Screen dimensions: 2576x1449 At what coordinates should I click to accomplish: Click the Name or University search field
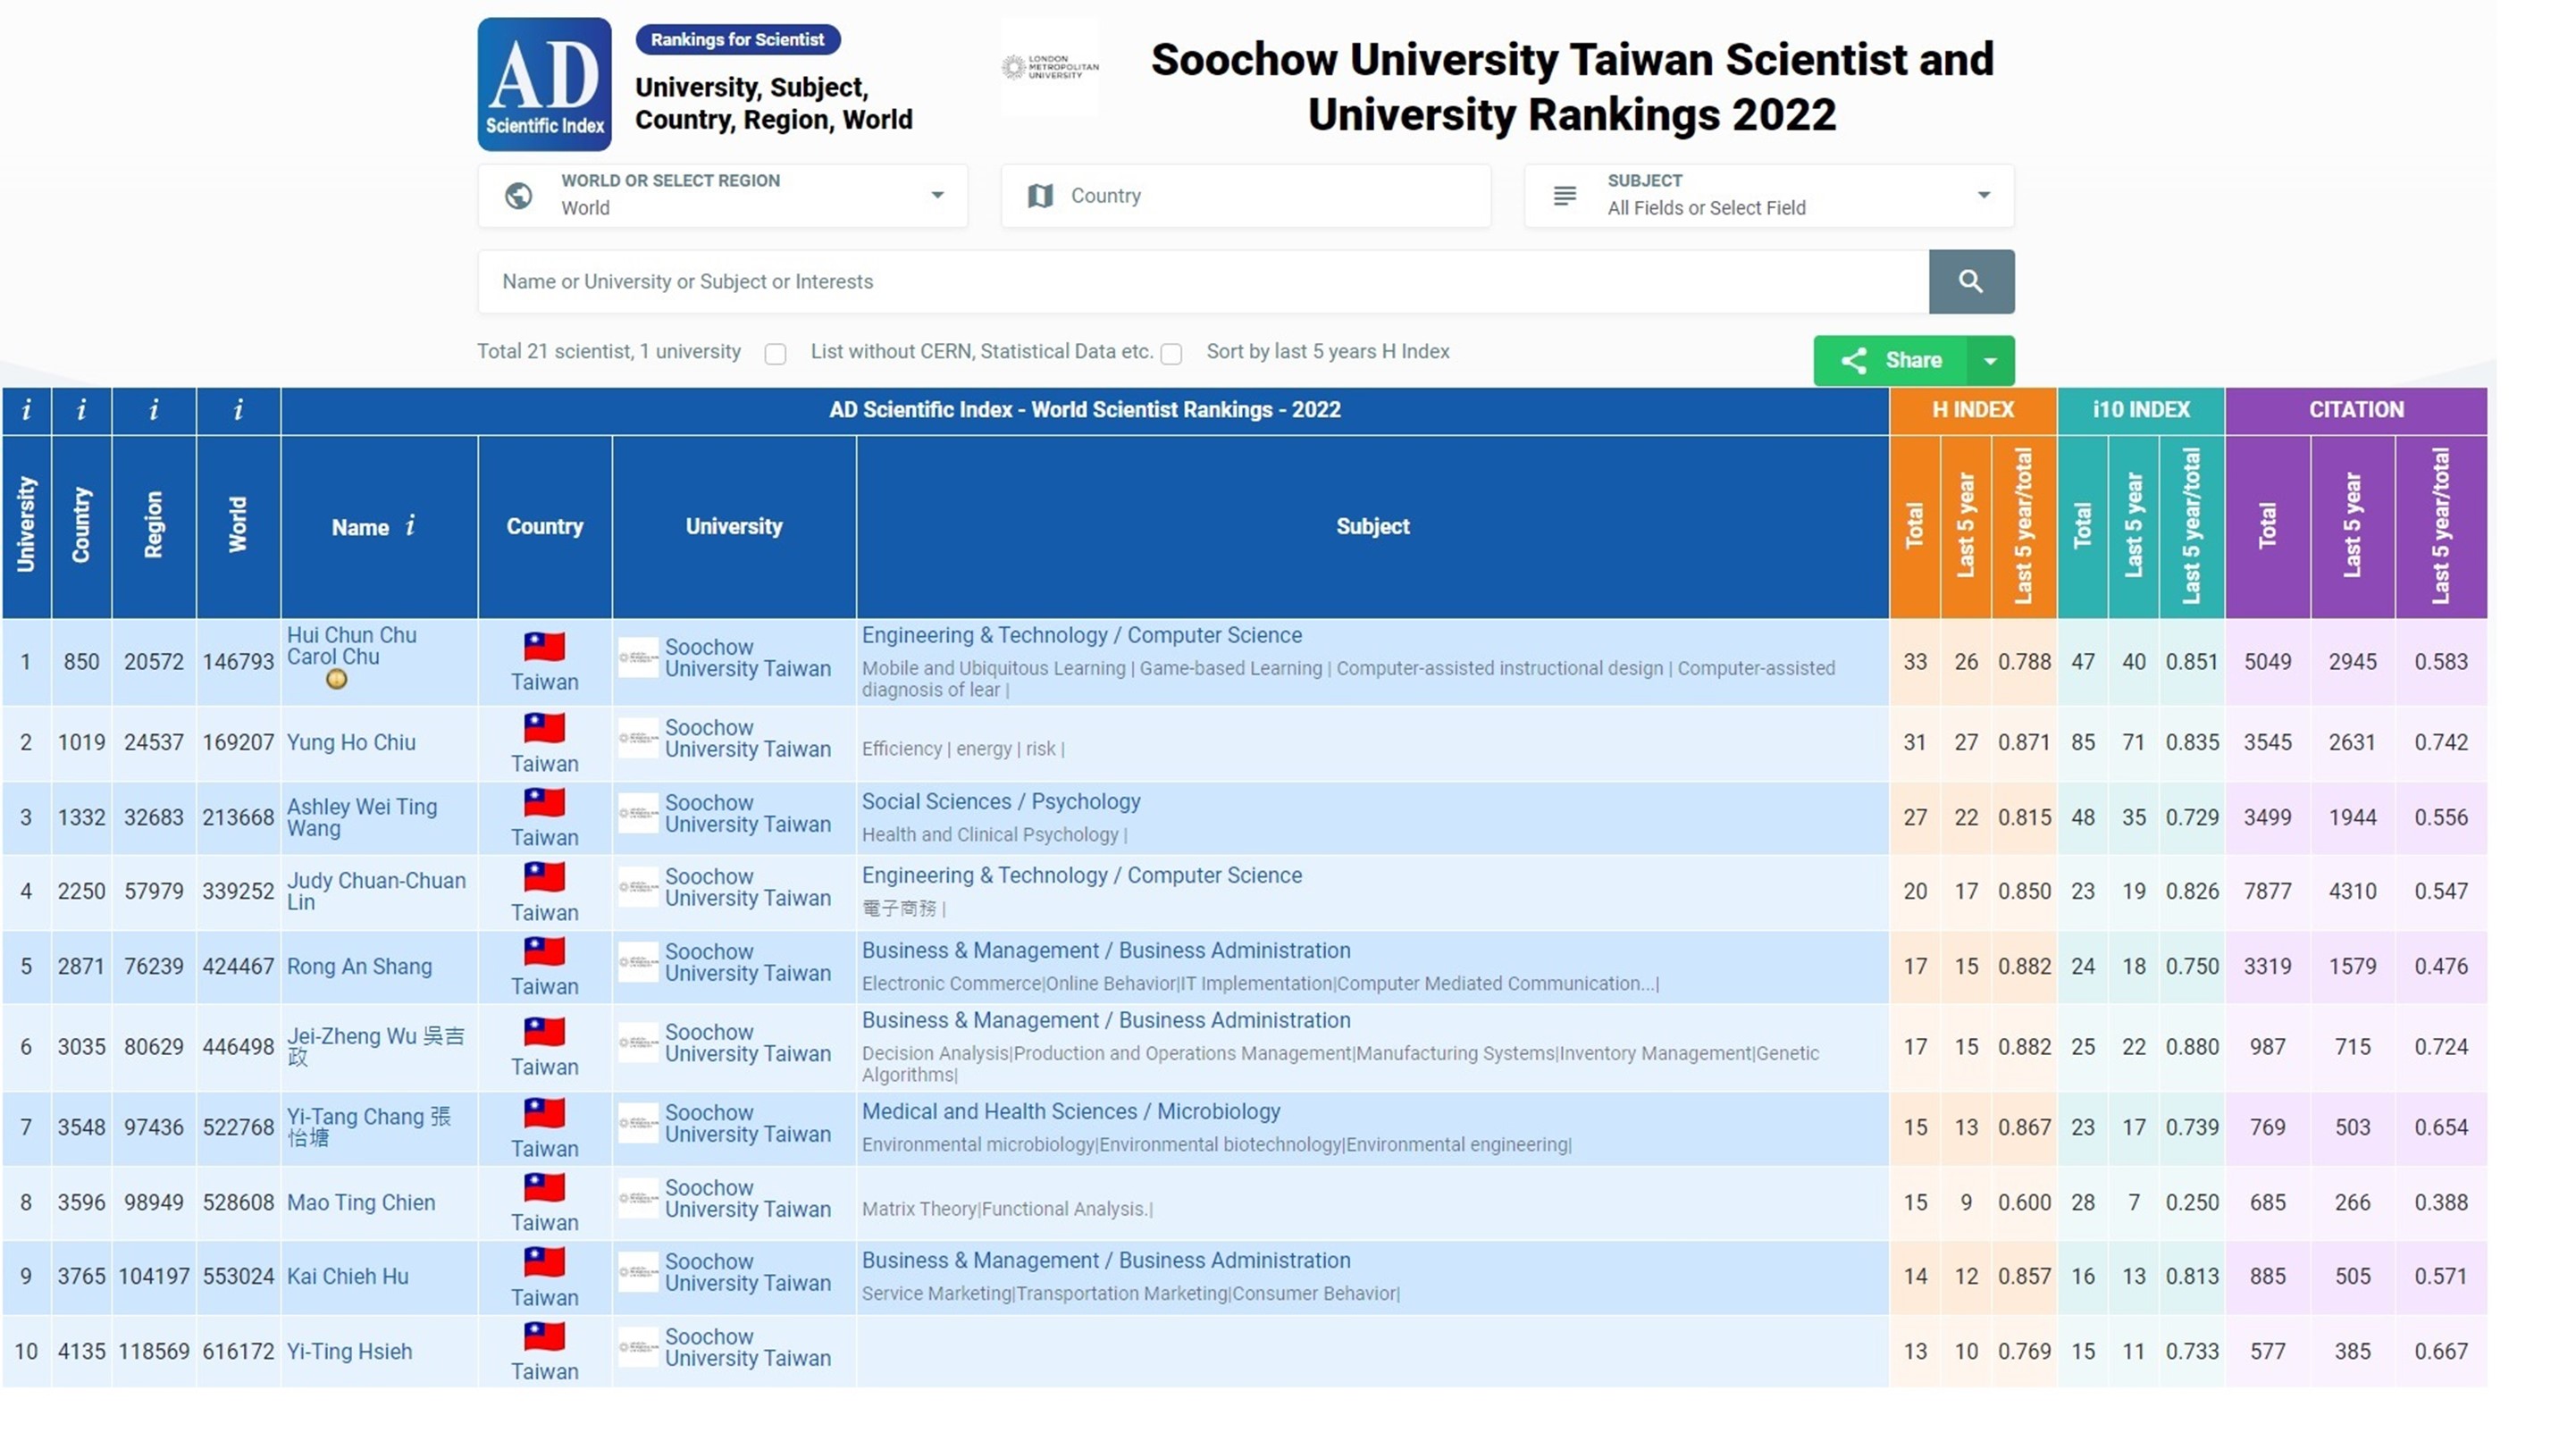[x=1202, y=281]
